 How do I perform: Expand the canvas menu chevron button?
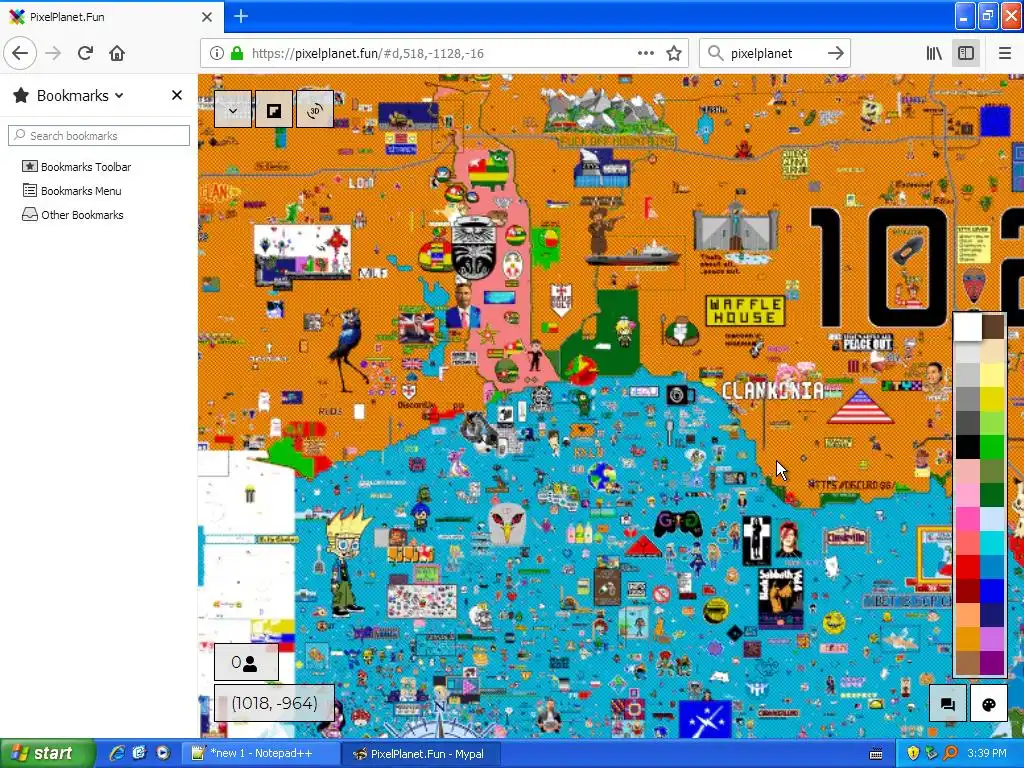pos(233,110)
